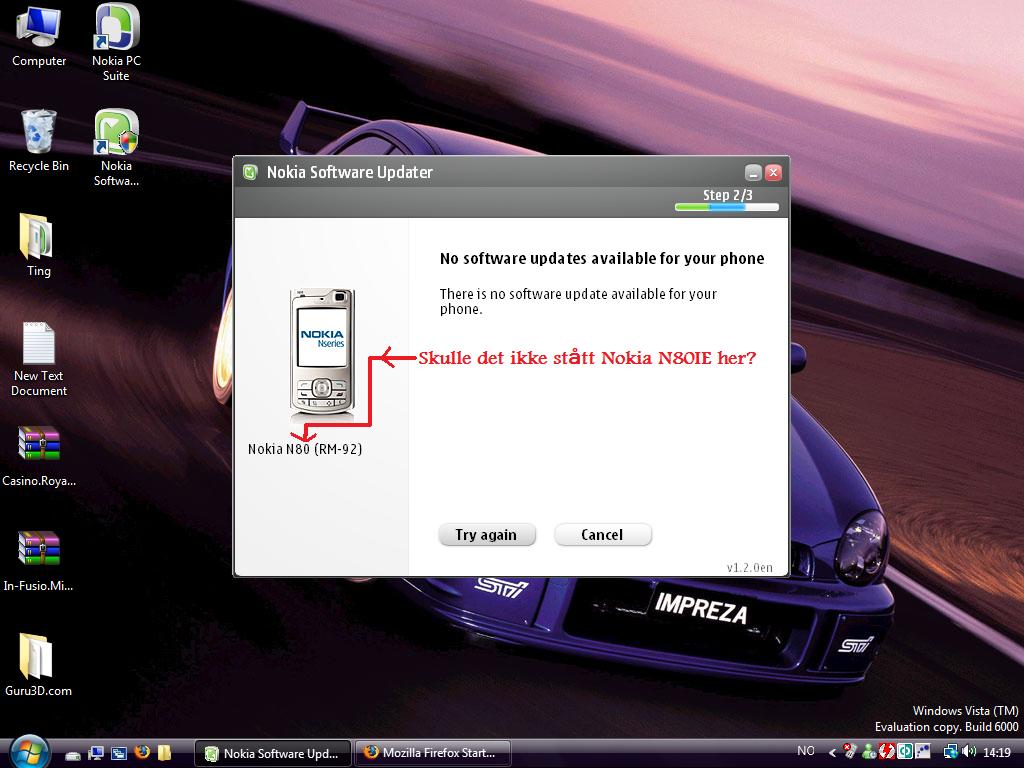Open the Nokia PC Suite desktop shortcut
This screenshot has width=1024, height=768.
coord(116,42)
